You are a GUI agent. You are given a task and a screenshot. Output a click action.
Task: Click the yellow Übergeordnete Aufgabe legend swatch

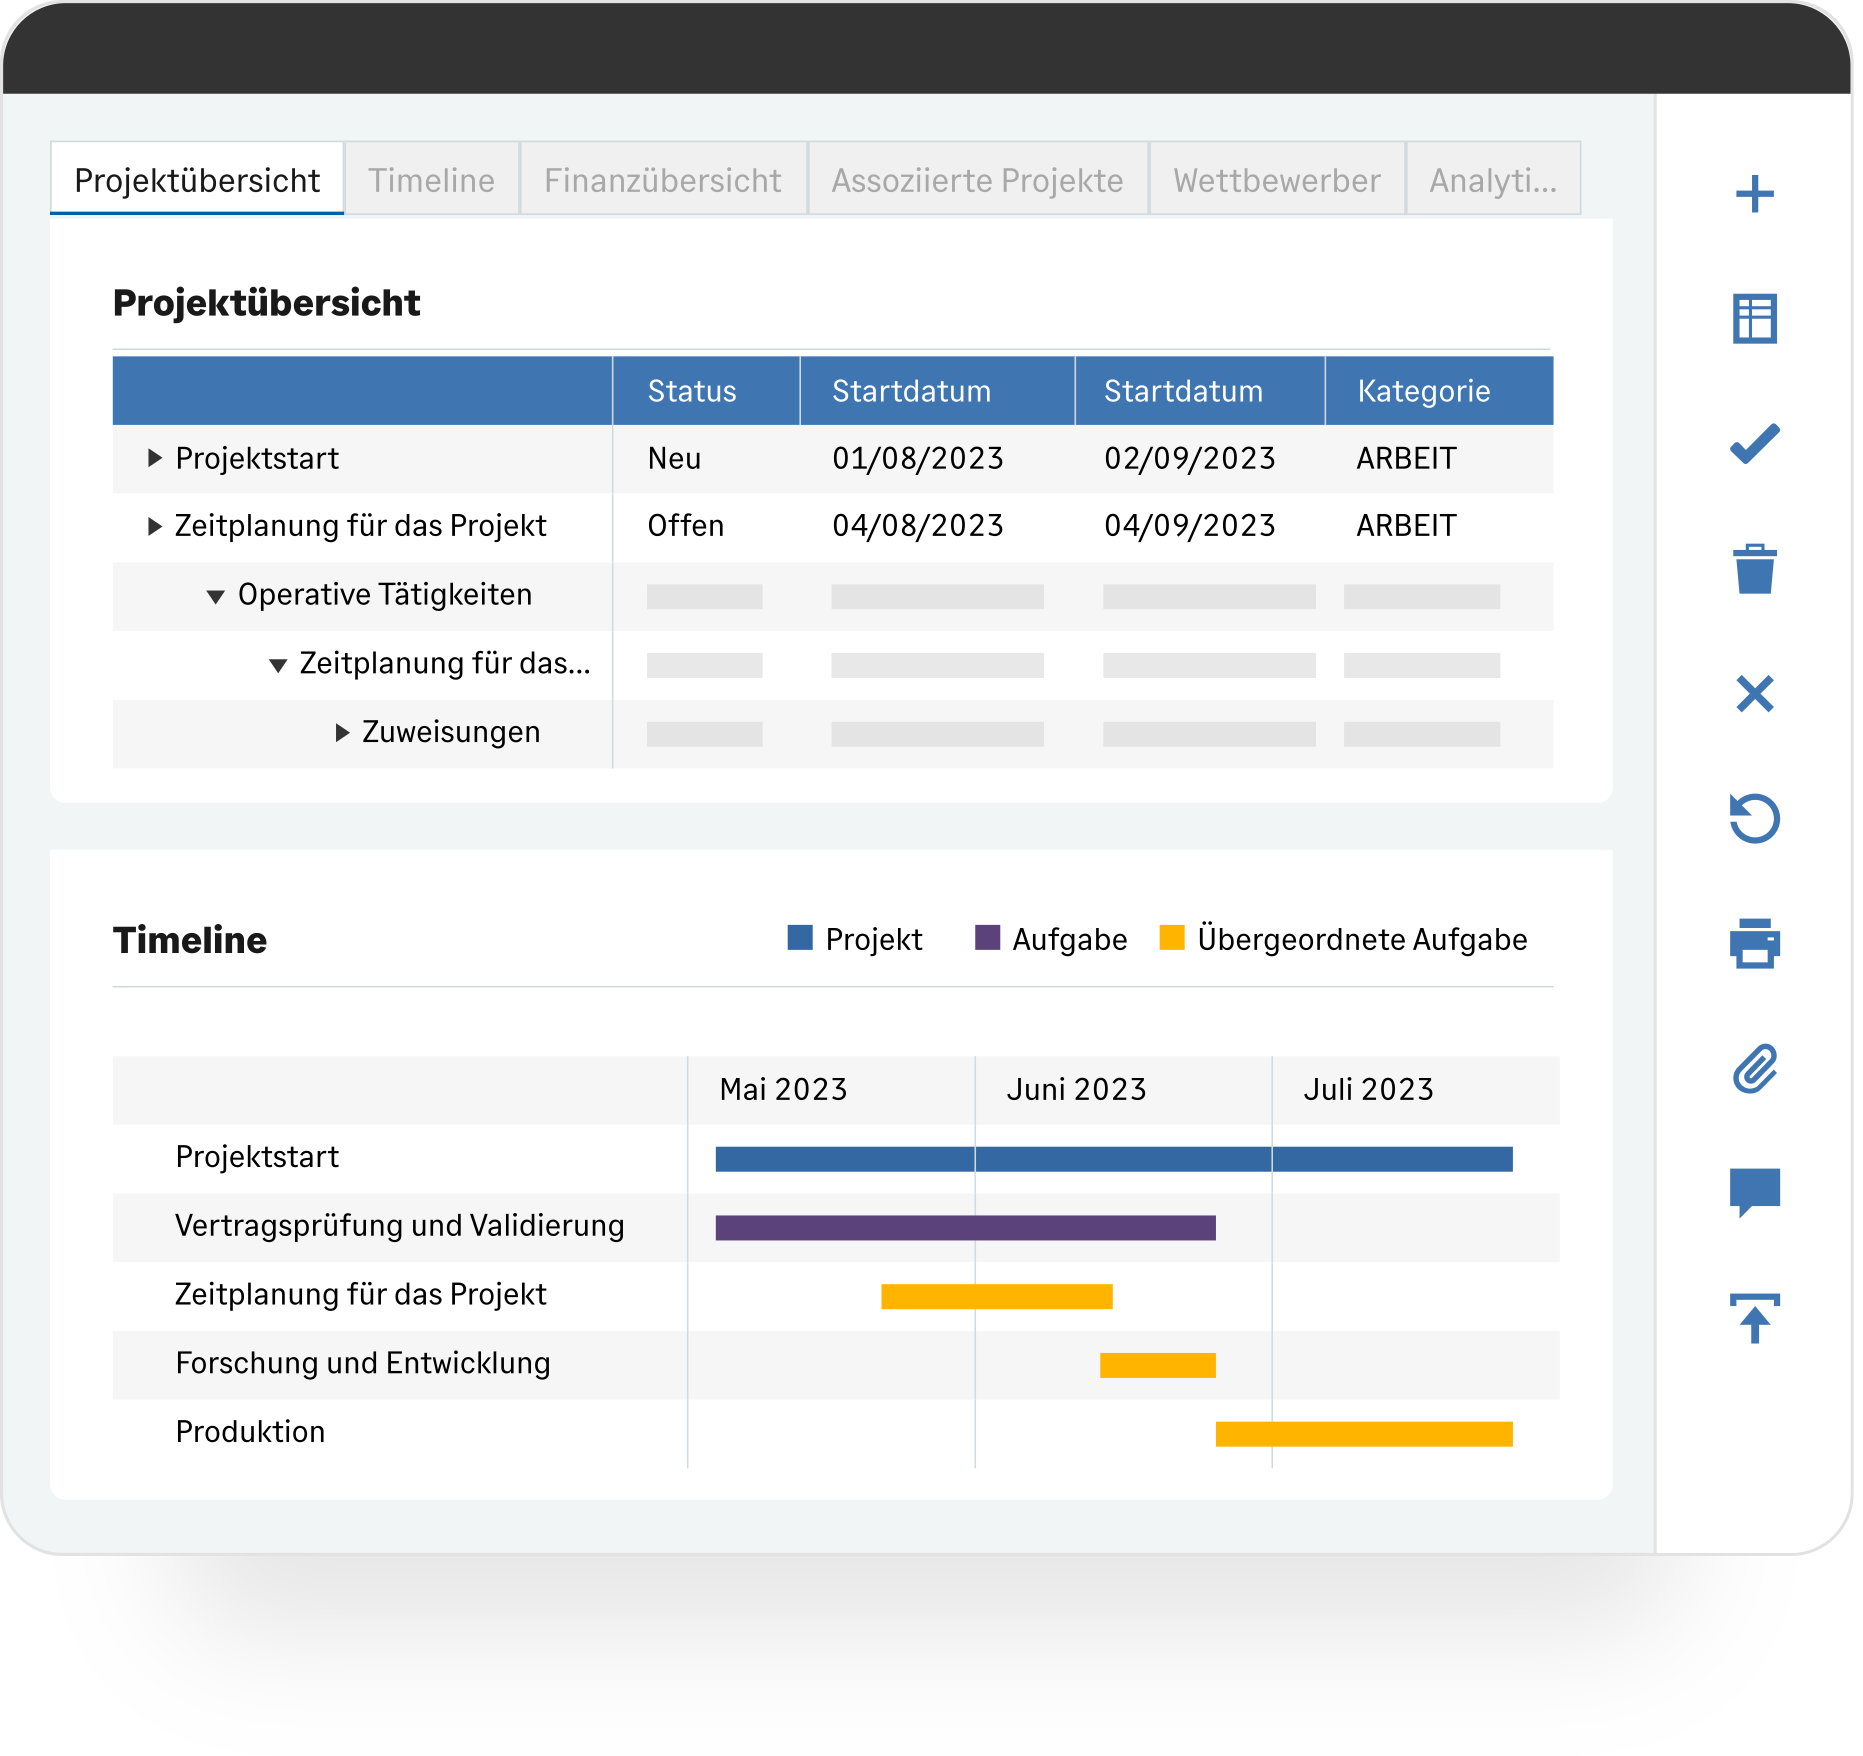pyautogui.click(x=1171, y=938)
